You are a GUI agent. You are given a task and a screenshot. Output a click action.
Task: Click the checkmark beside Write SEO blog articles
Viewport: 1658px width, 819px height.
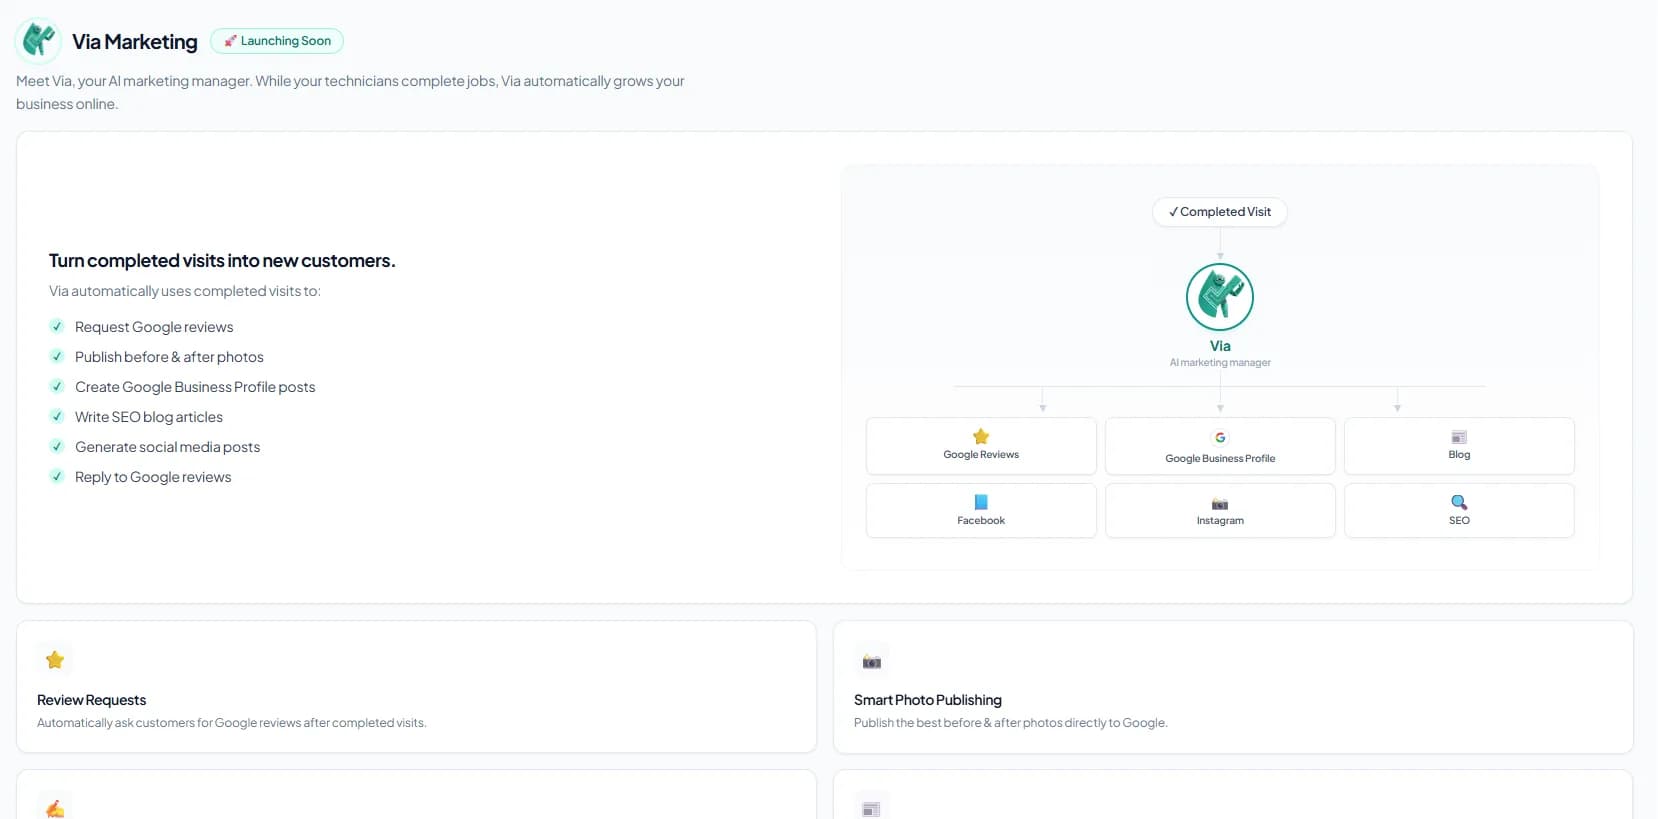click(57, 416)
